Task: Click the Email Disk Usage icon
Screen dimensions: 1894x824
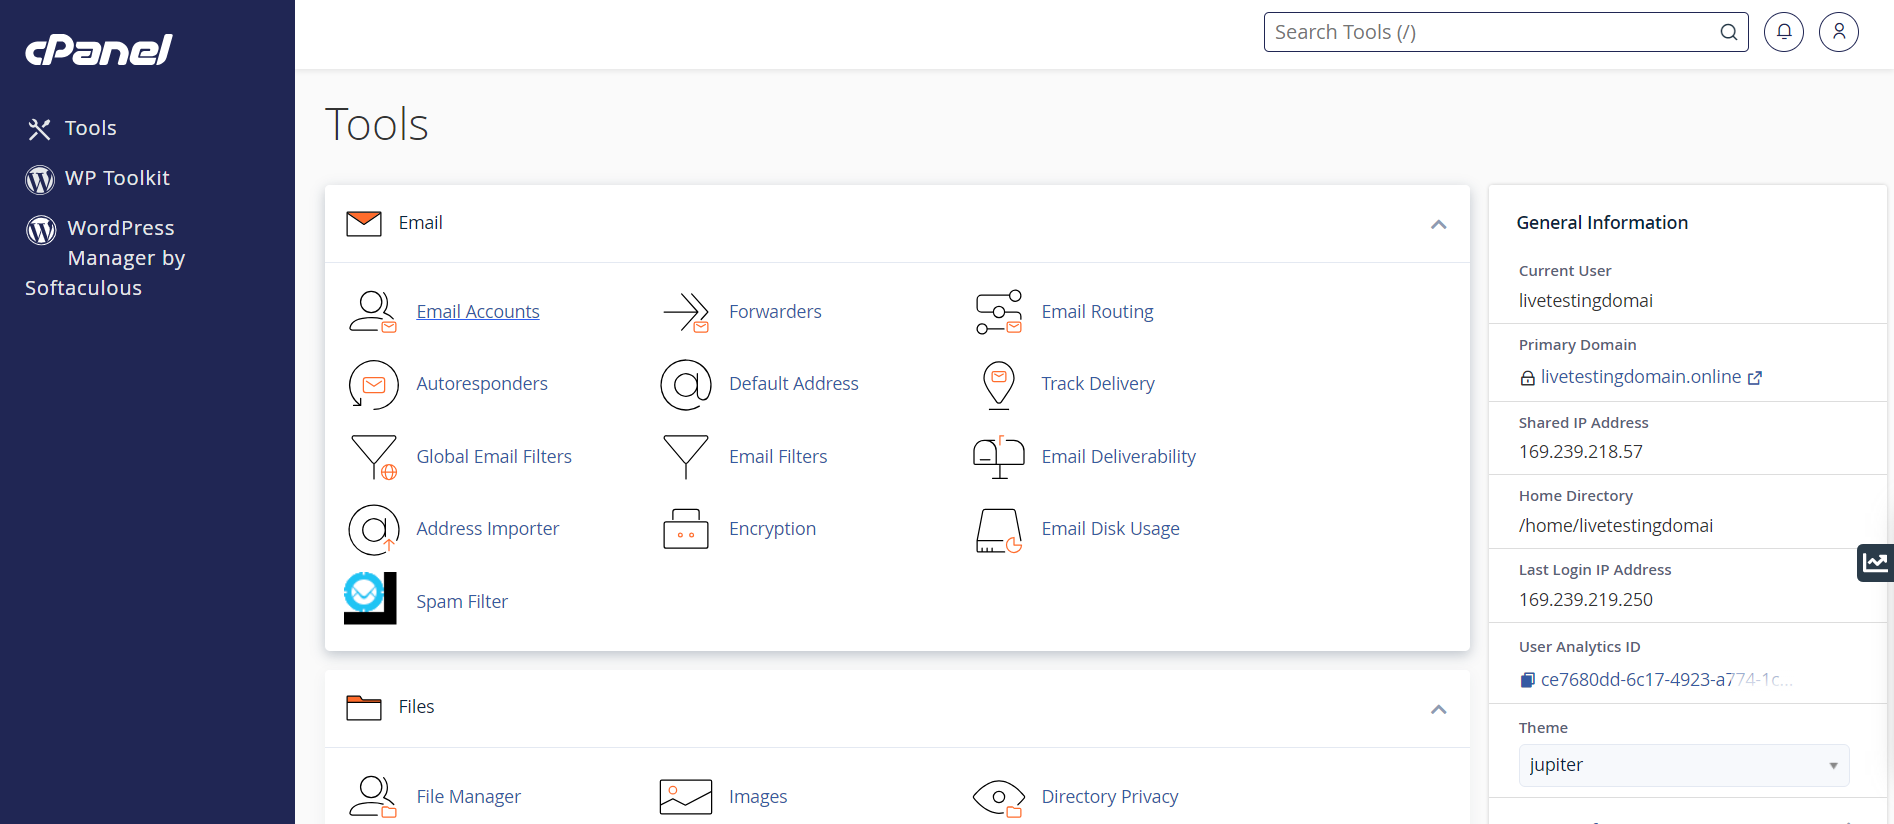Action: point(999,530)
